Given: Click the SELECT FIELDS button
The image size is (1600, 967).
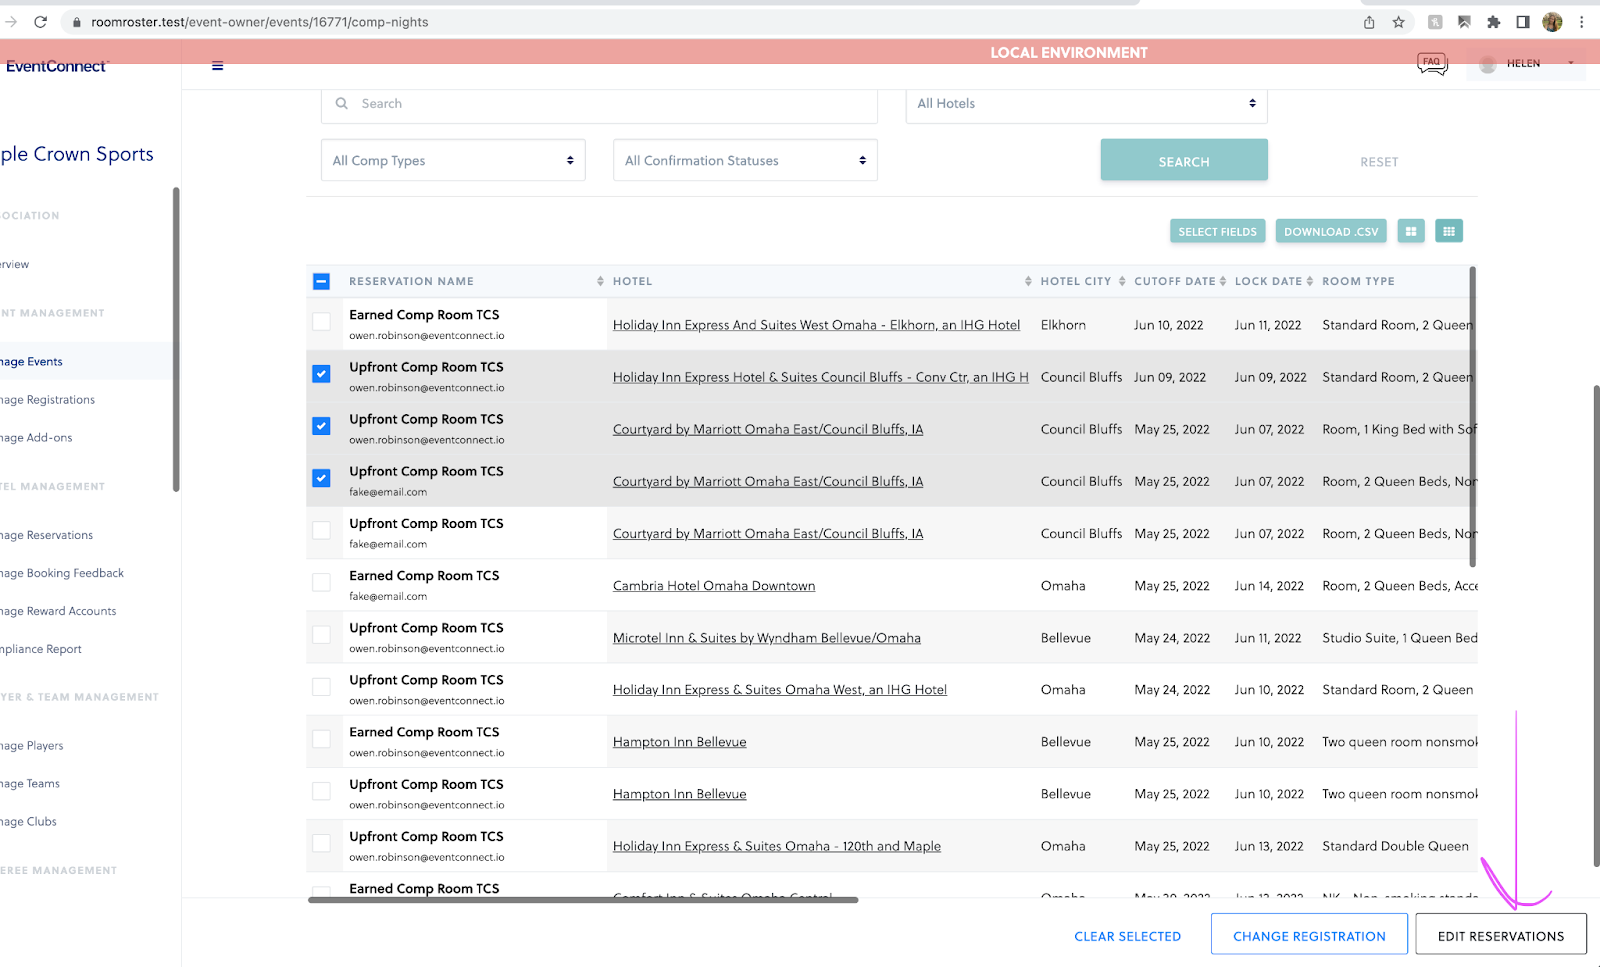Looking at the screenshot, I should coord(1217,231).
